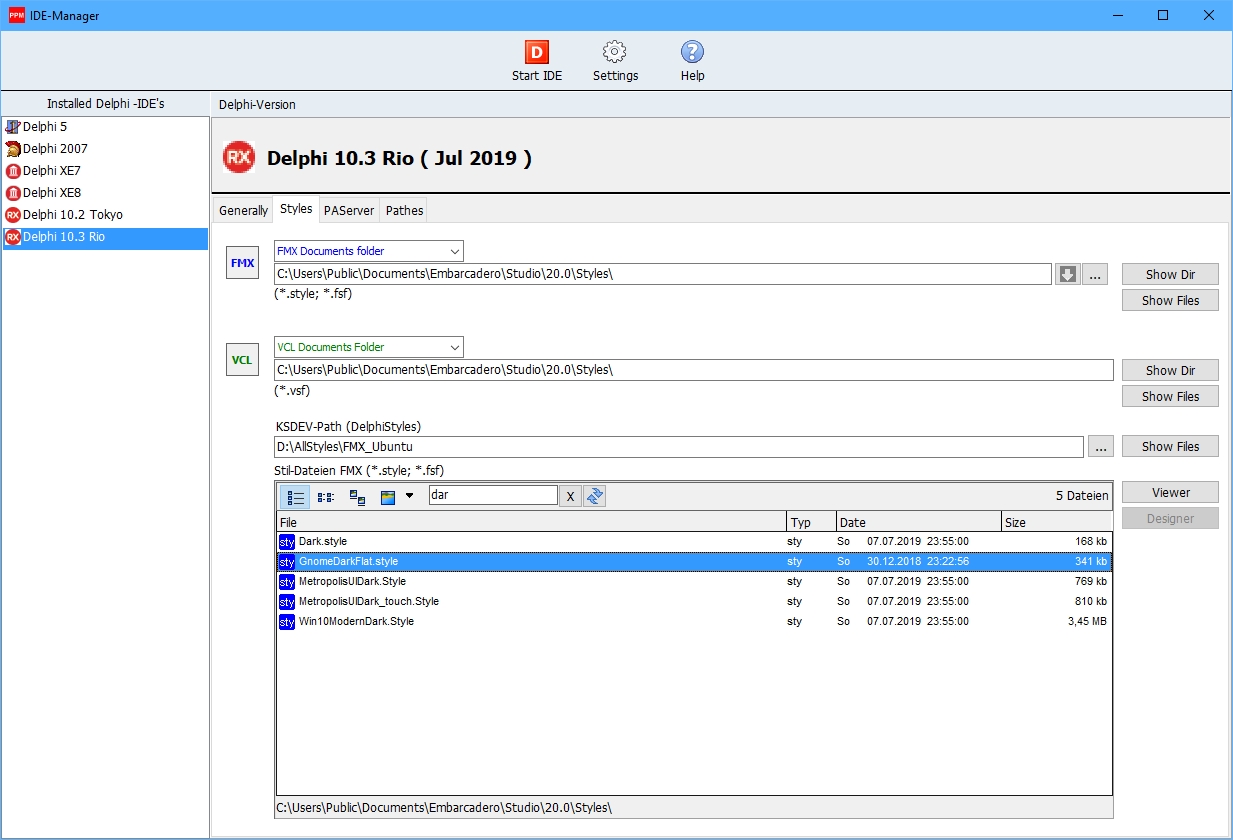This screenshot has width=1233, height=840.
Task: Open Settings via the gear icon
Action: pos(615,53)
